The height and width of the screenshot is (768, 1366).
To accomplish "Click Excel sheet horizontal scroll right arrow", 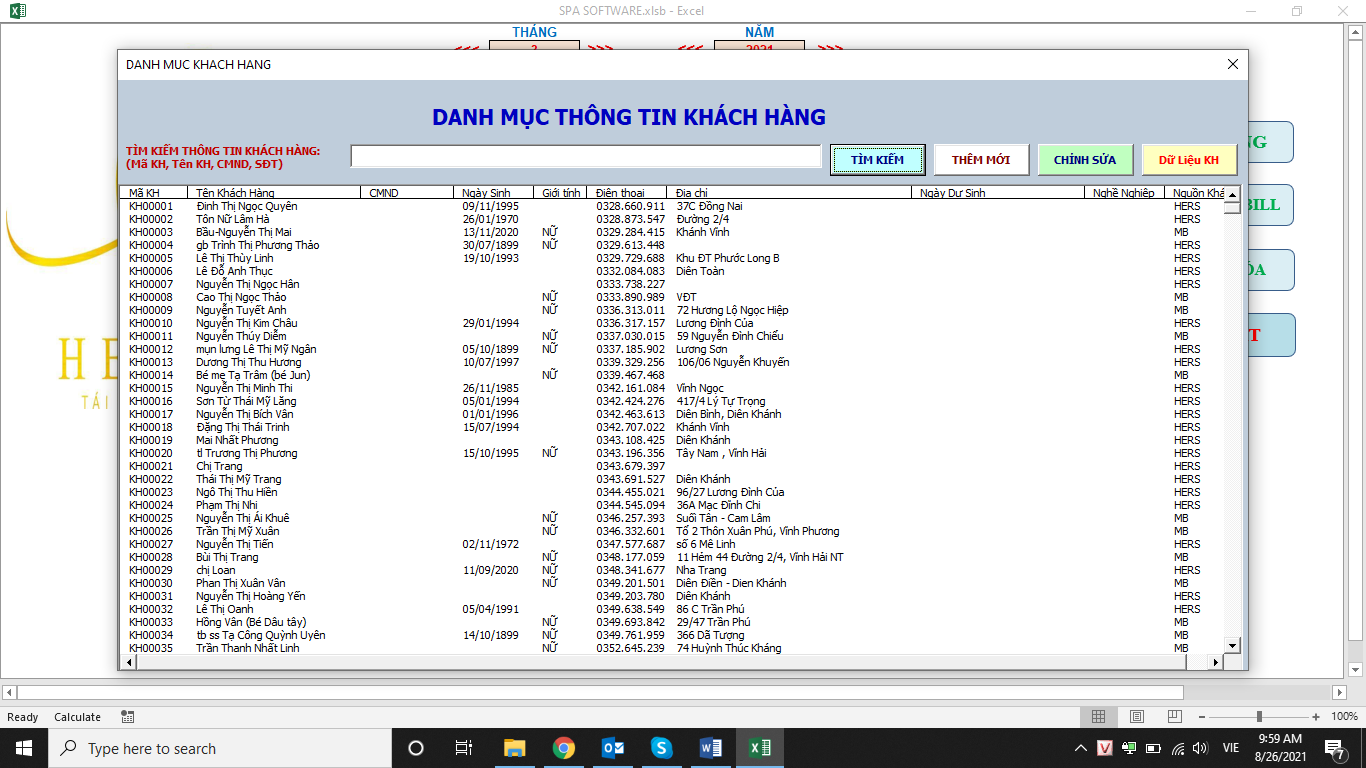I will point(1339,692).
